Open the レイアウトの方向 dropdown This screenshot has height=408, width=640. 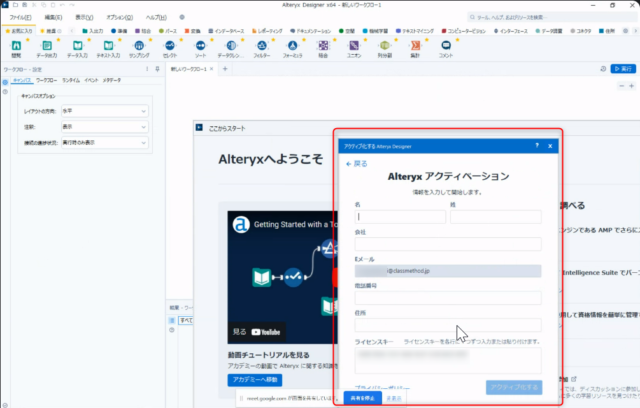pos(104,111)
